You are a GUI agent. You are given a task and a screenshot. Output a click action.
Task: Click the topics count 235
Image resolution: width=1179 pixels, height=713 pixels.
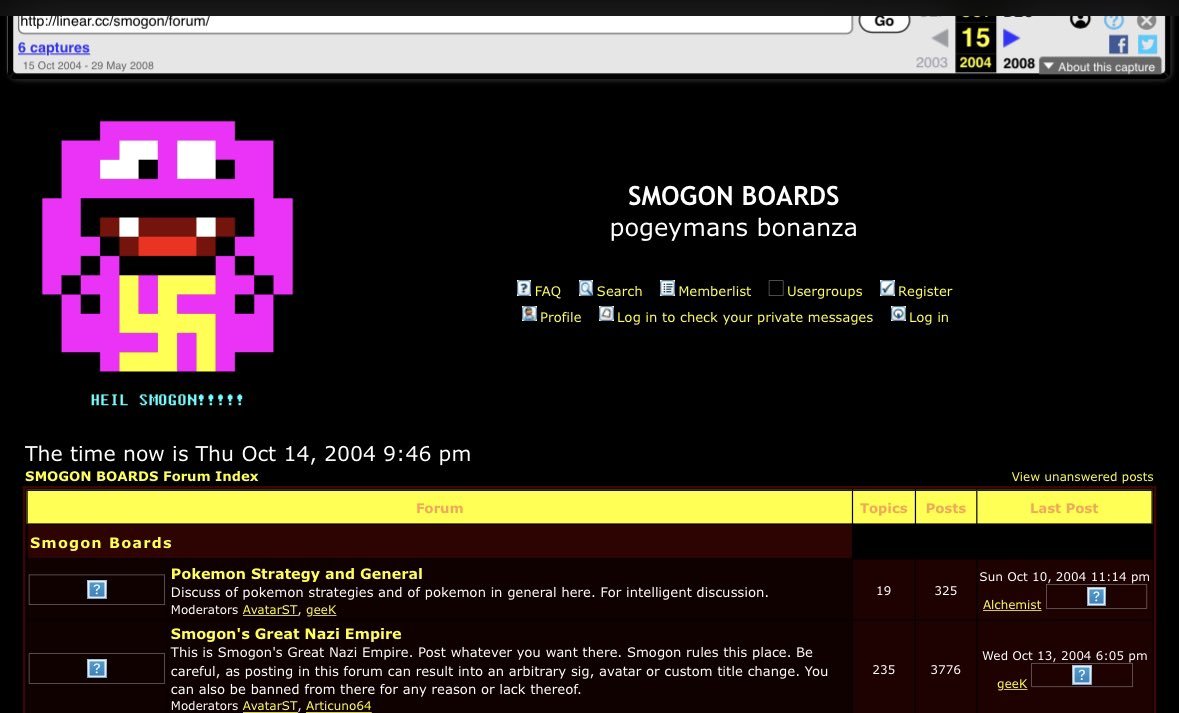883,669
